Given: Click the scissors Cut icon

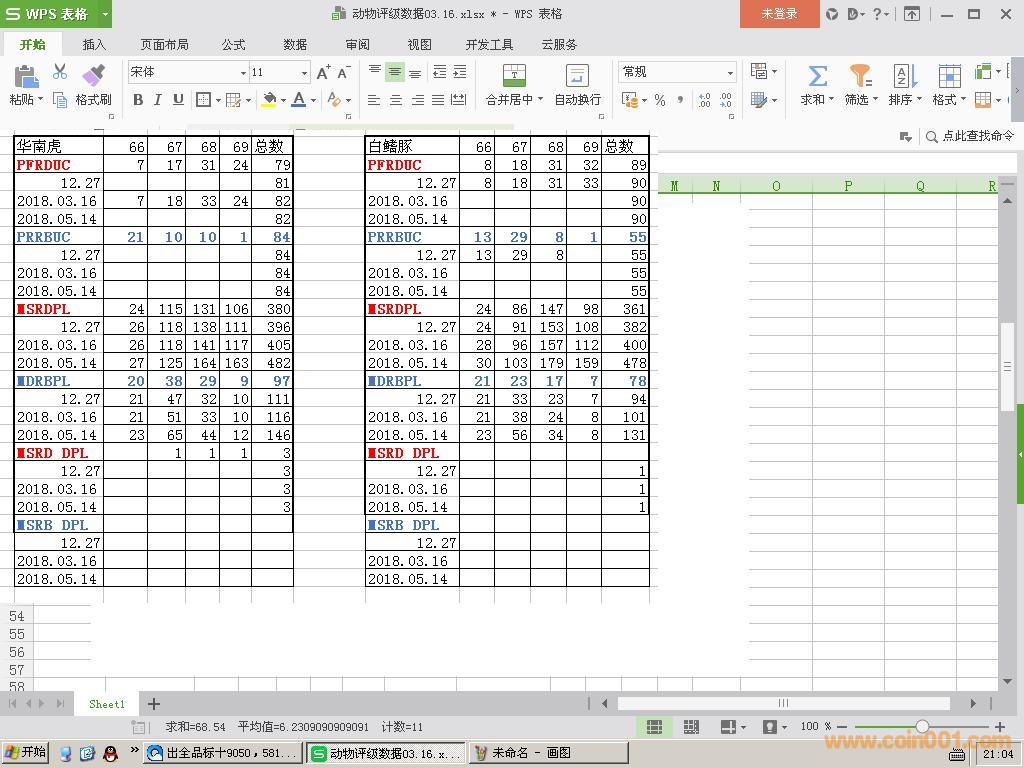Looking at the screenshot, I should point(60,72).
